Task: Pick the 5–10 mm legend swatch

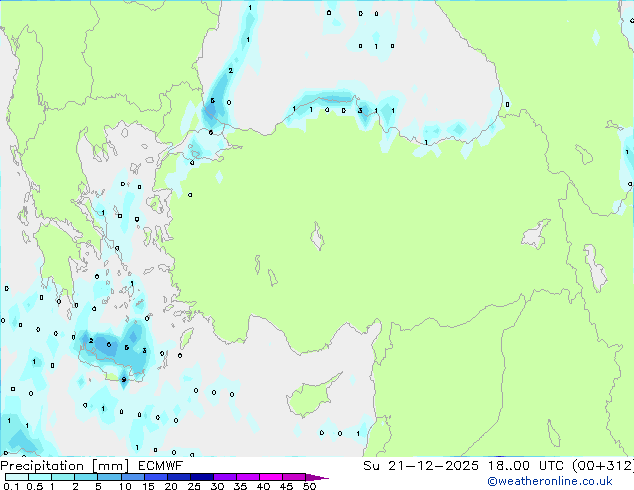Action: pyautogui.click(x=110, y=477)
